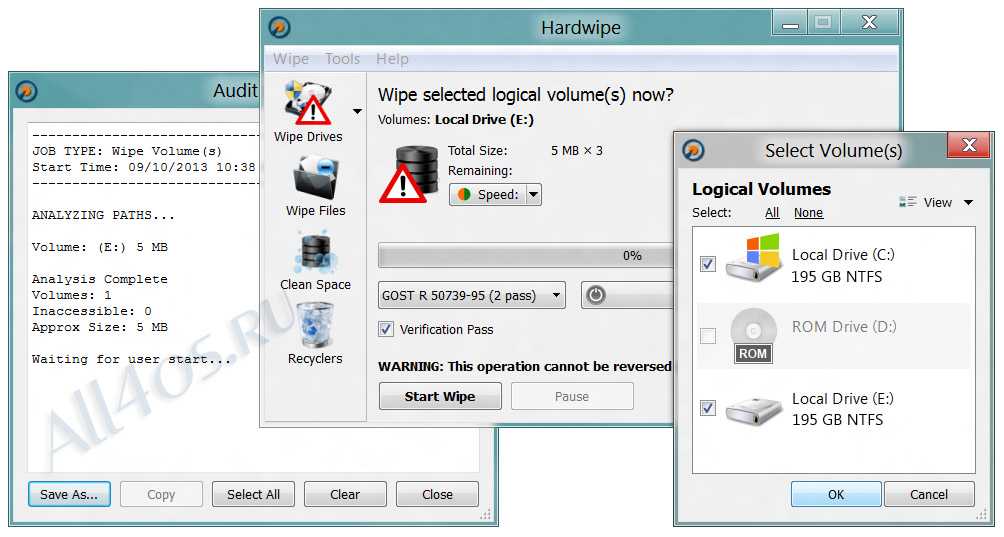
Task: Open the Help menu
Action: [x=392, y=59]
